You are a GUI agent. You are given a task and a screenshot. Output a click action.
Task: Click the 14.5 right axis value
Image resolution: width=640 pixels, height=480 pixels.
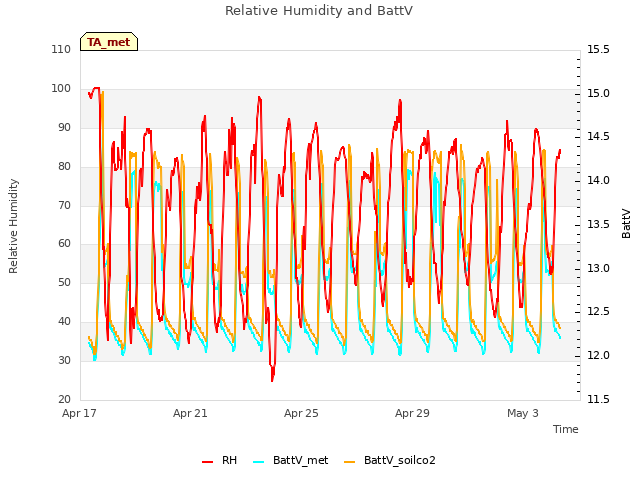[598, 136]
